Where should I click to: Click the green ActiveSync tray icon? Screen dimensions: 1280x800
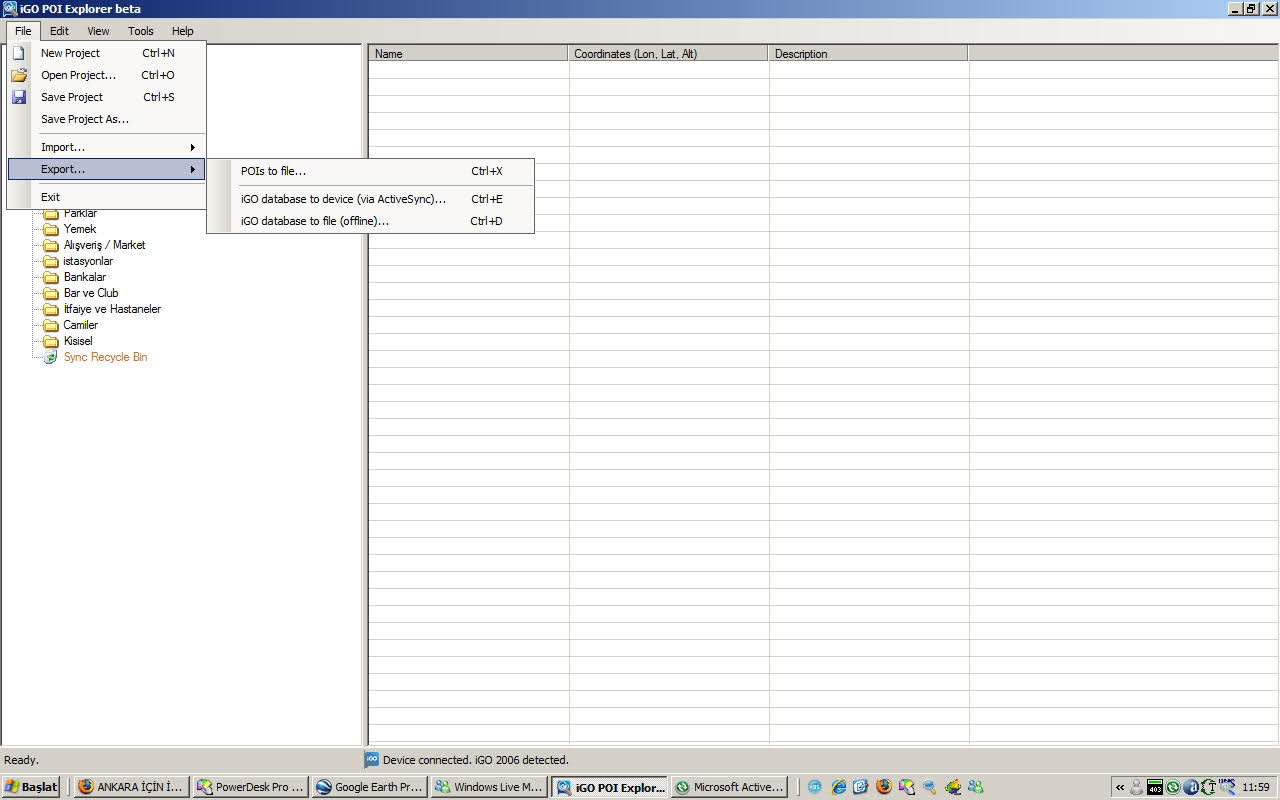[x=1173, y=787]
